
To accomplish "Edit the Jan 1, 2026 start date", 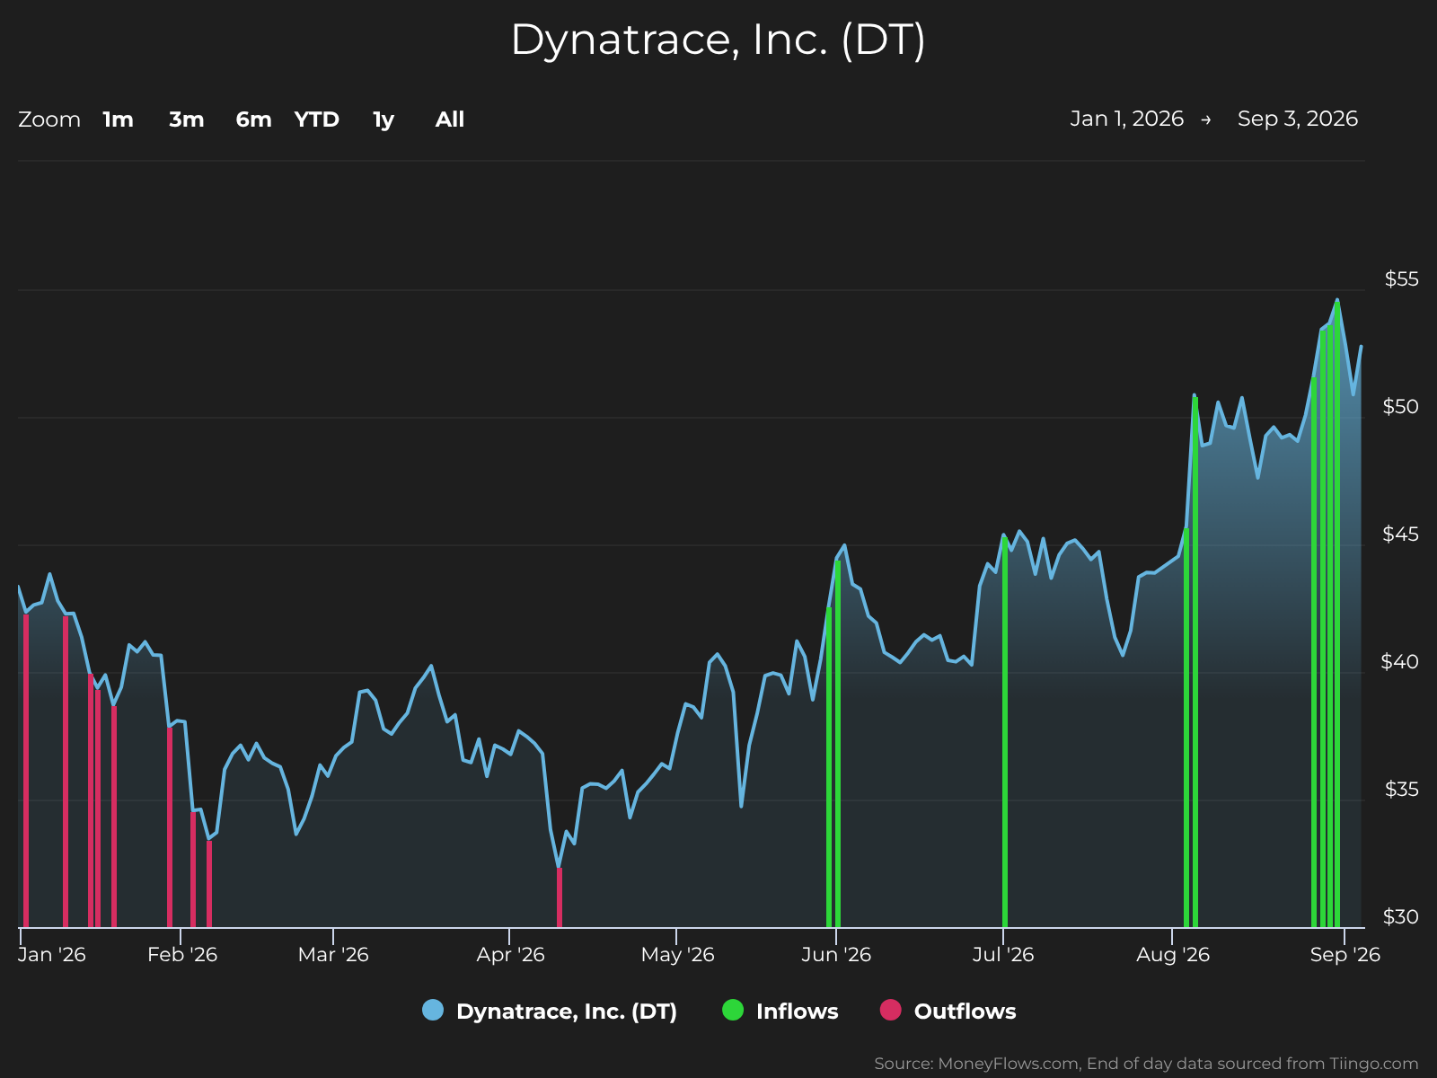I will point(1127,119).
